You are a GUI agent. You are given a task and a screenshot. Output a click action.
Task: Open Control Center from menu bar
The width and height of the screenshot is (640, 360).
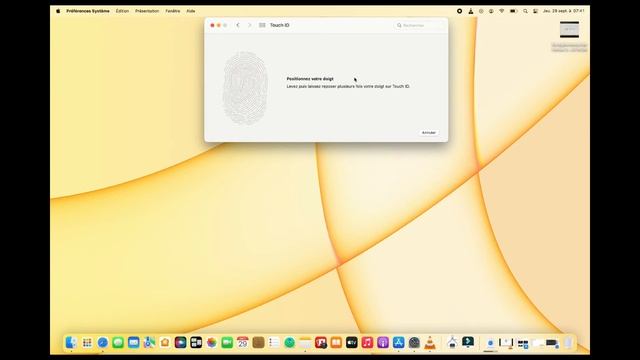coord(535,11)
